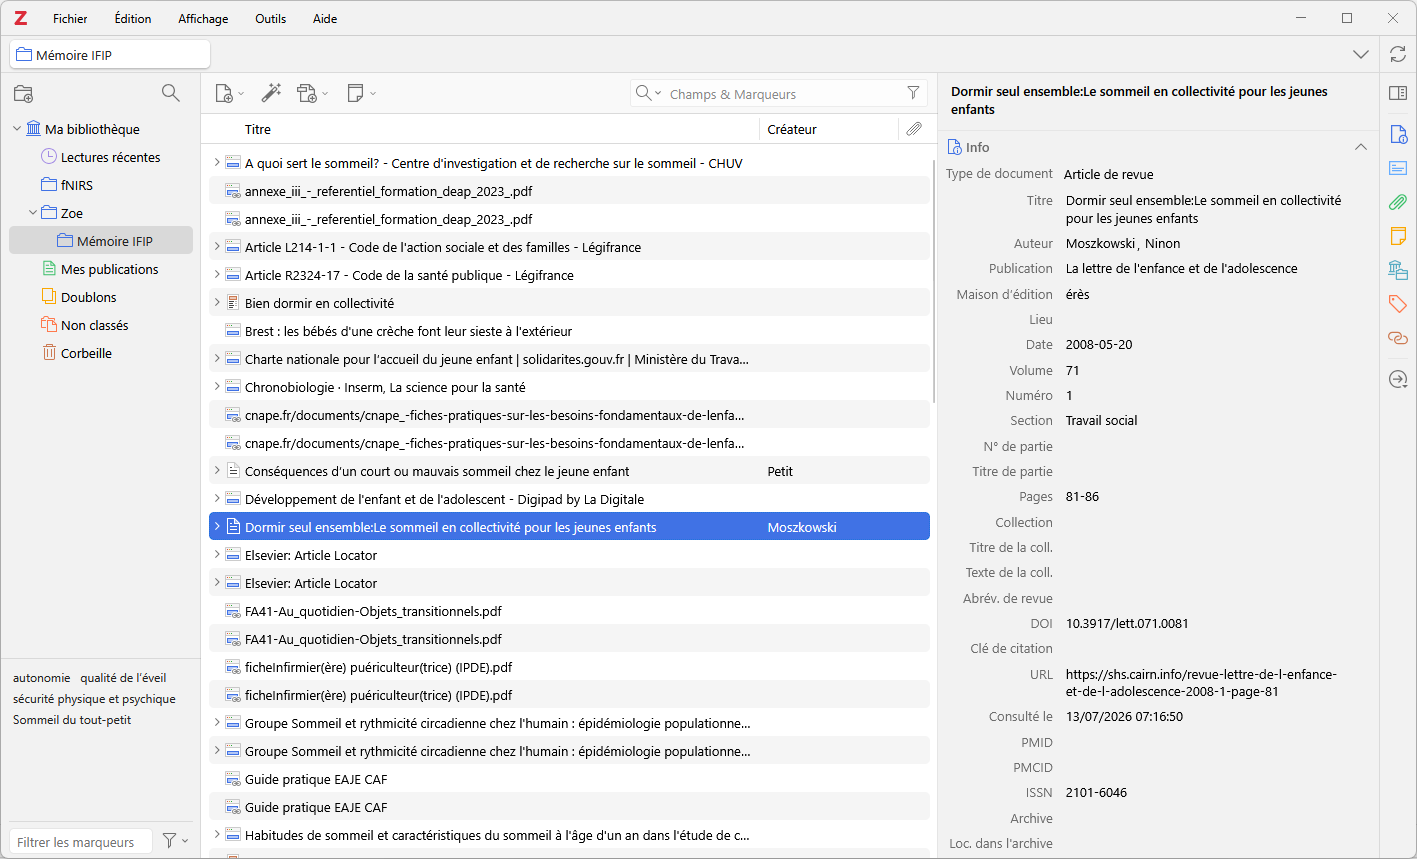This screenshot has height=859, width=1417.
Task: Filter by 'sécurité physique et psychique' tag
Action: pyautogui.click(x=94, y=699)
